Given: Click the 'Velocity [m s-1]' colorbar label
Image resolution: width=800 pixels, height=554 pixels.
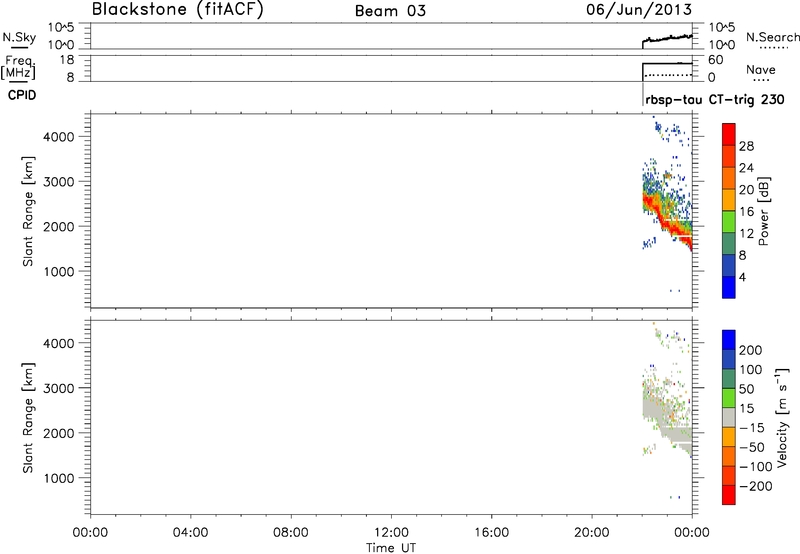Looking at the screenshot, I should pyautogui.click(x=782, y=418).
